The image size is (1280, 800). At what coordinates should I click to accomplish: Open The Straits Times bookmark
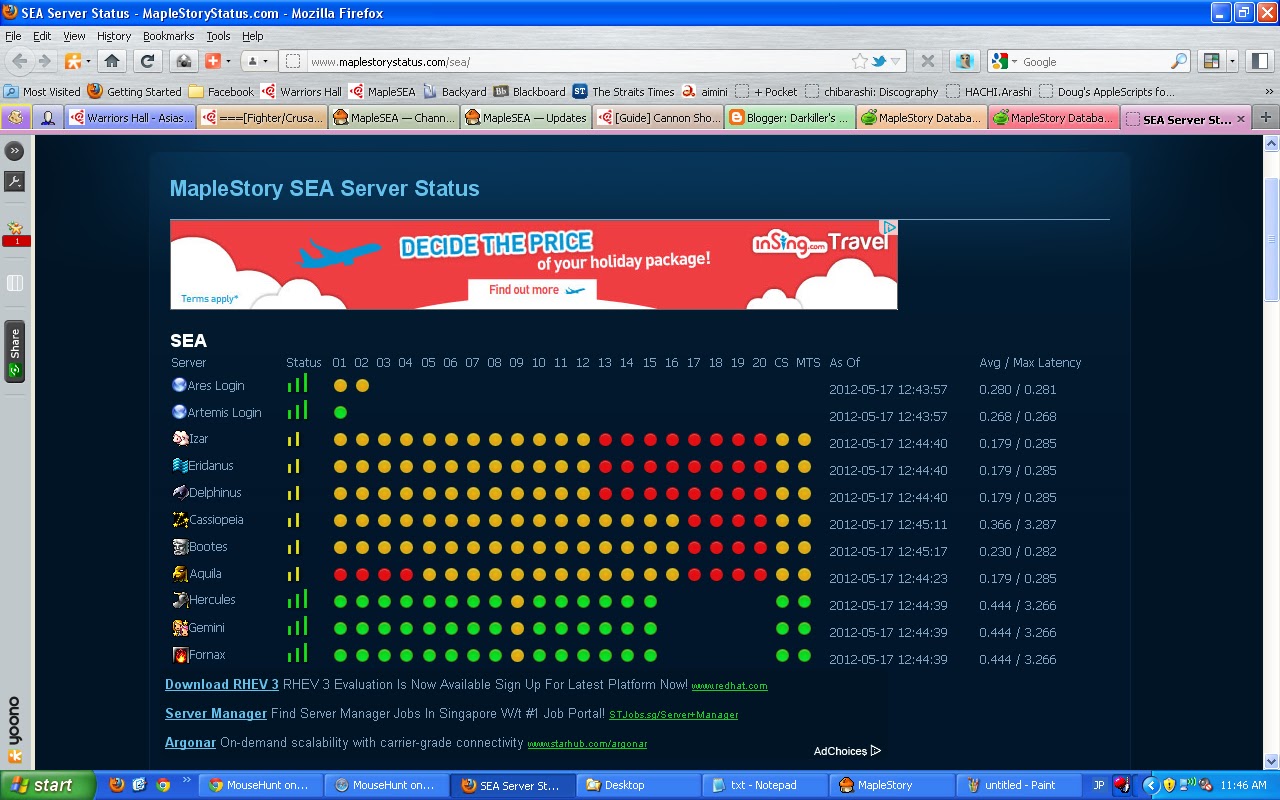coord(623,91)
